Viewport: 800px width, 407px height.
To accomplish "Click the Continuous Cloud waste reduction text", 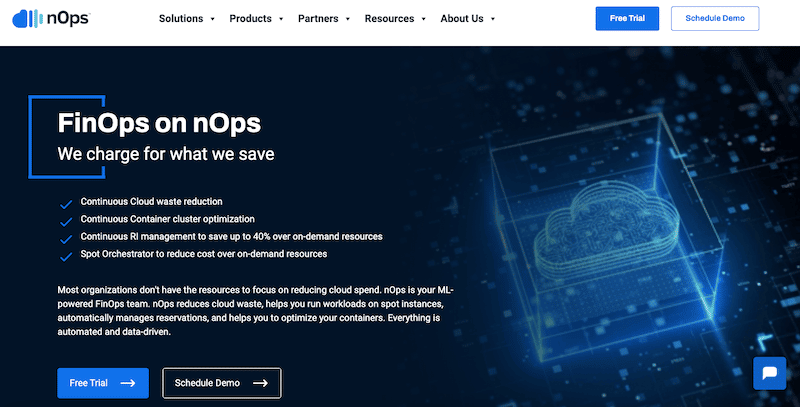I will (x=152, y=201).
